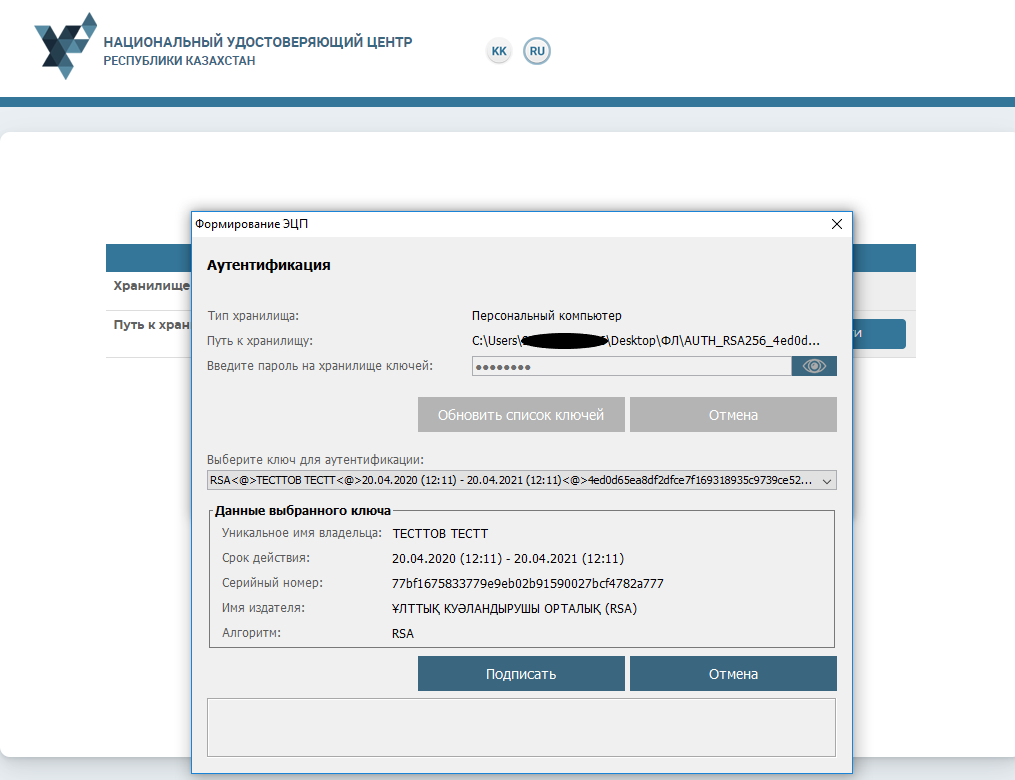Image resolution: width=1015 pixels, height=780 pixels.
Task: Click the empty text area at dialog bottom
Action: [x=520, y=727]
